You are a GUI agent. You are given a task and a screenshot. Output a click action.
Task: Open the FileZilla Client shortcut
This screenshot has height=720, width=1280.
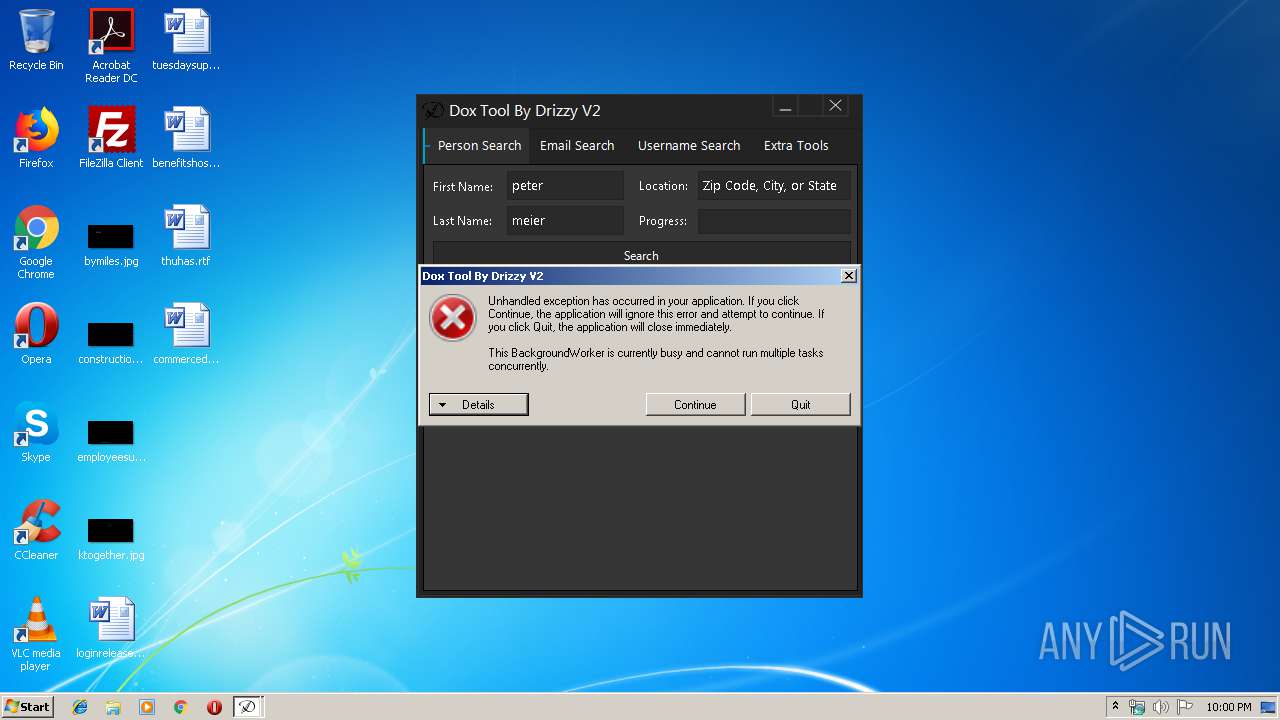pos(111,138)
